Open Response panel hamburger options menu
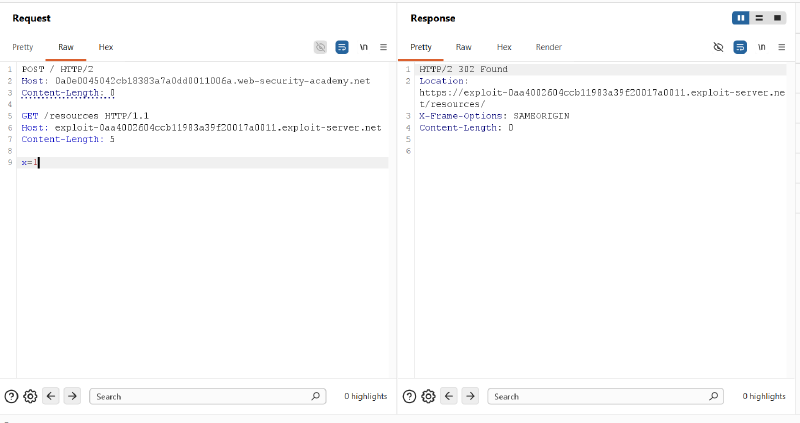 tap(781, 47)
